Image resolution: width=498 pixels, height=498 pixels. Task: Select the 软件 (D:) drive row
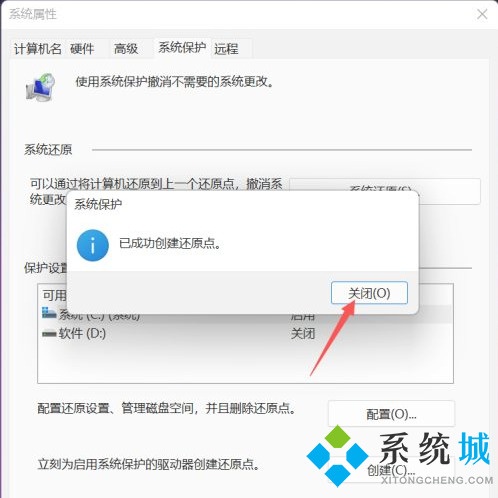pyautogui.click(x=245, y=333)
